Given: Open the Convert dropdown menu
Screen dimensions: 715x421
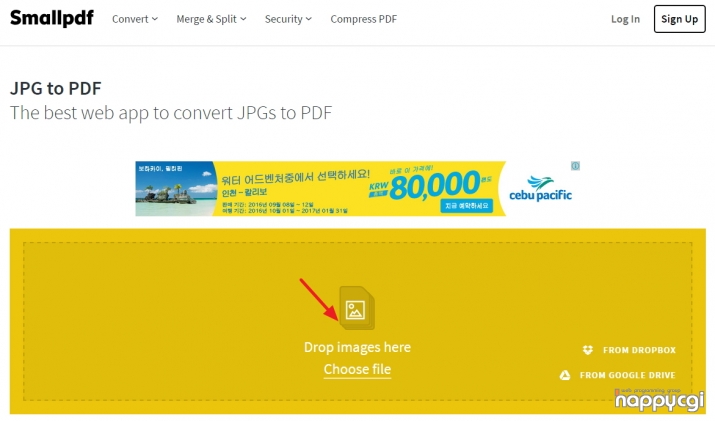Looking at the screenshot, I should (x=135, y=19).
